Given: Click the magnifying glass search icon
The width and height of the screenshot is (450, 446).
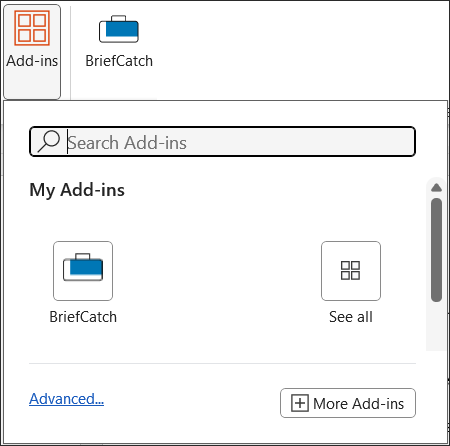Looking at the screenshot, I should click(x=49, y=141).
